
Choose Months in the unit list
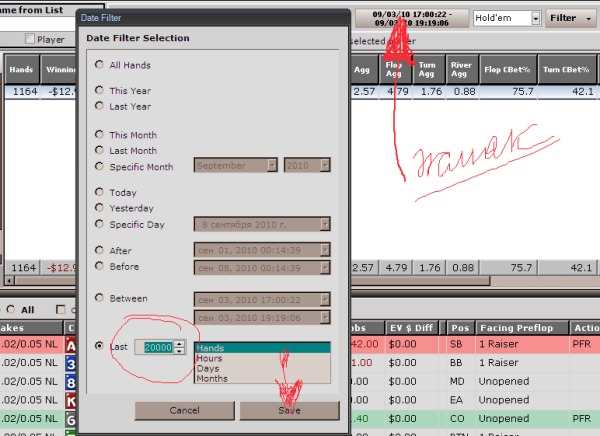(262, 379)
